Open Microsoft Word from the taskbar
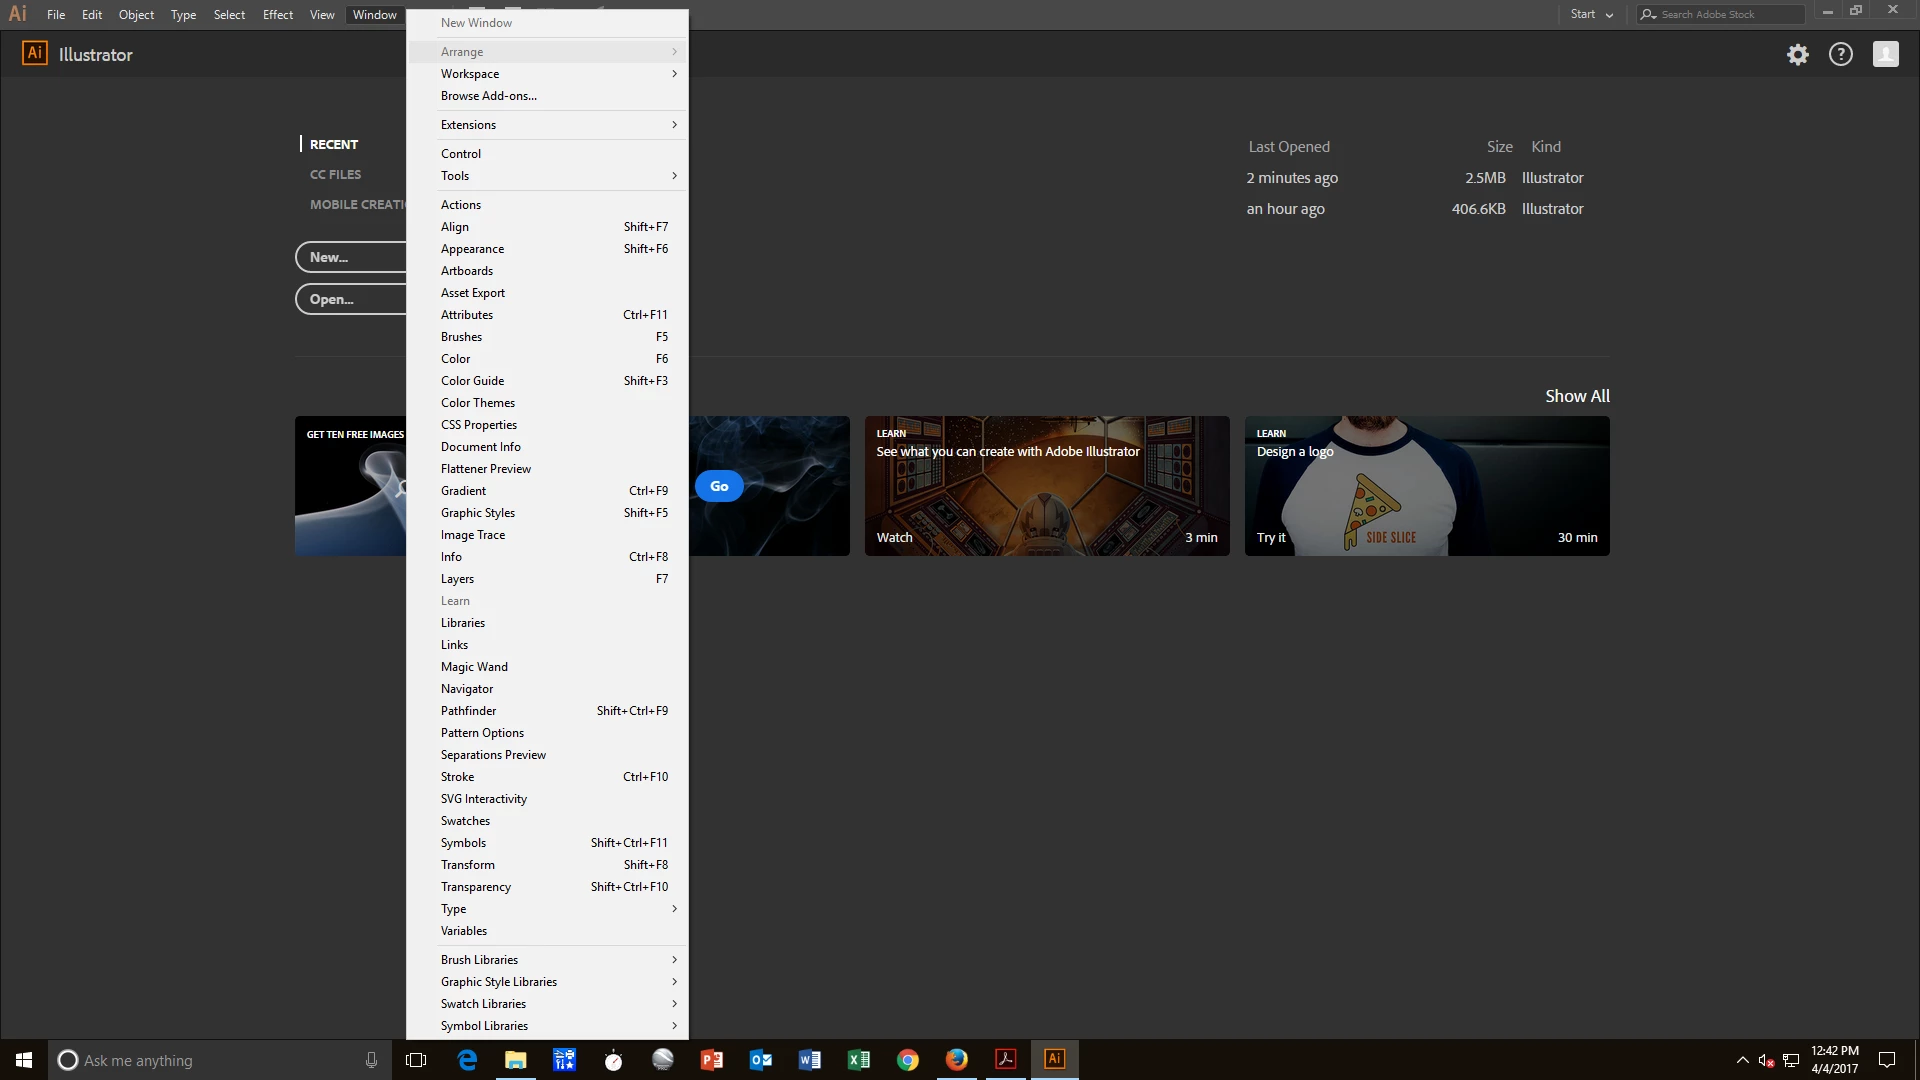The height and width of the screenshot is (1080, 1920). tap(809, 1060)
